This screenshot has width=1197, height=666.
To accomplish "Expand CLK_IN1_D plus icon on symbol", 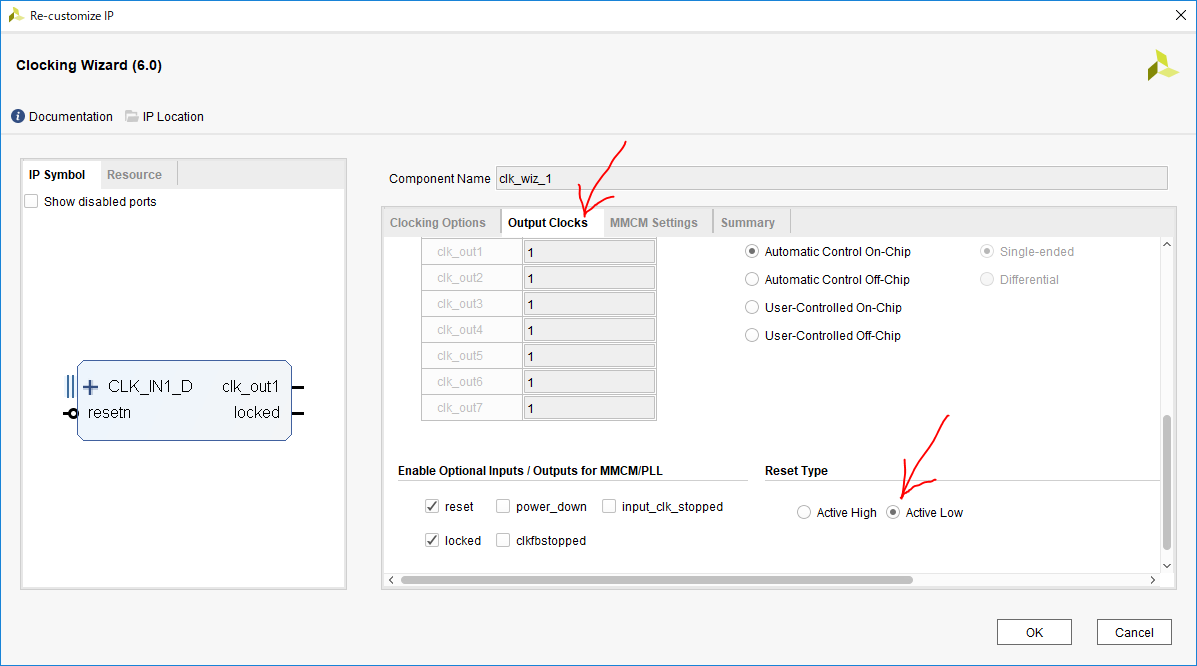I will 90,387.
